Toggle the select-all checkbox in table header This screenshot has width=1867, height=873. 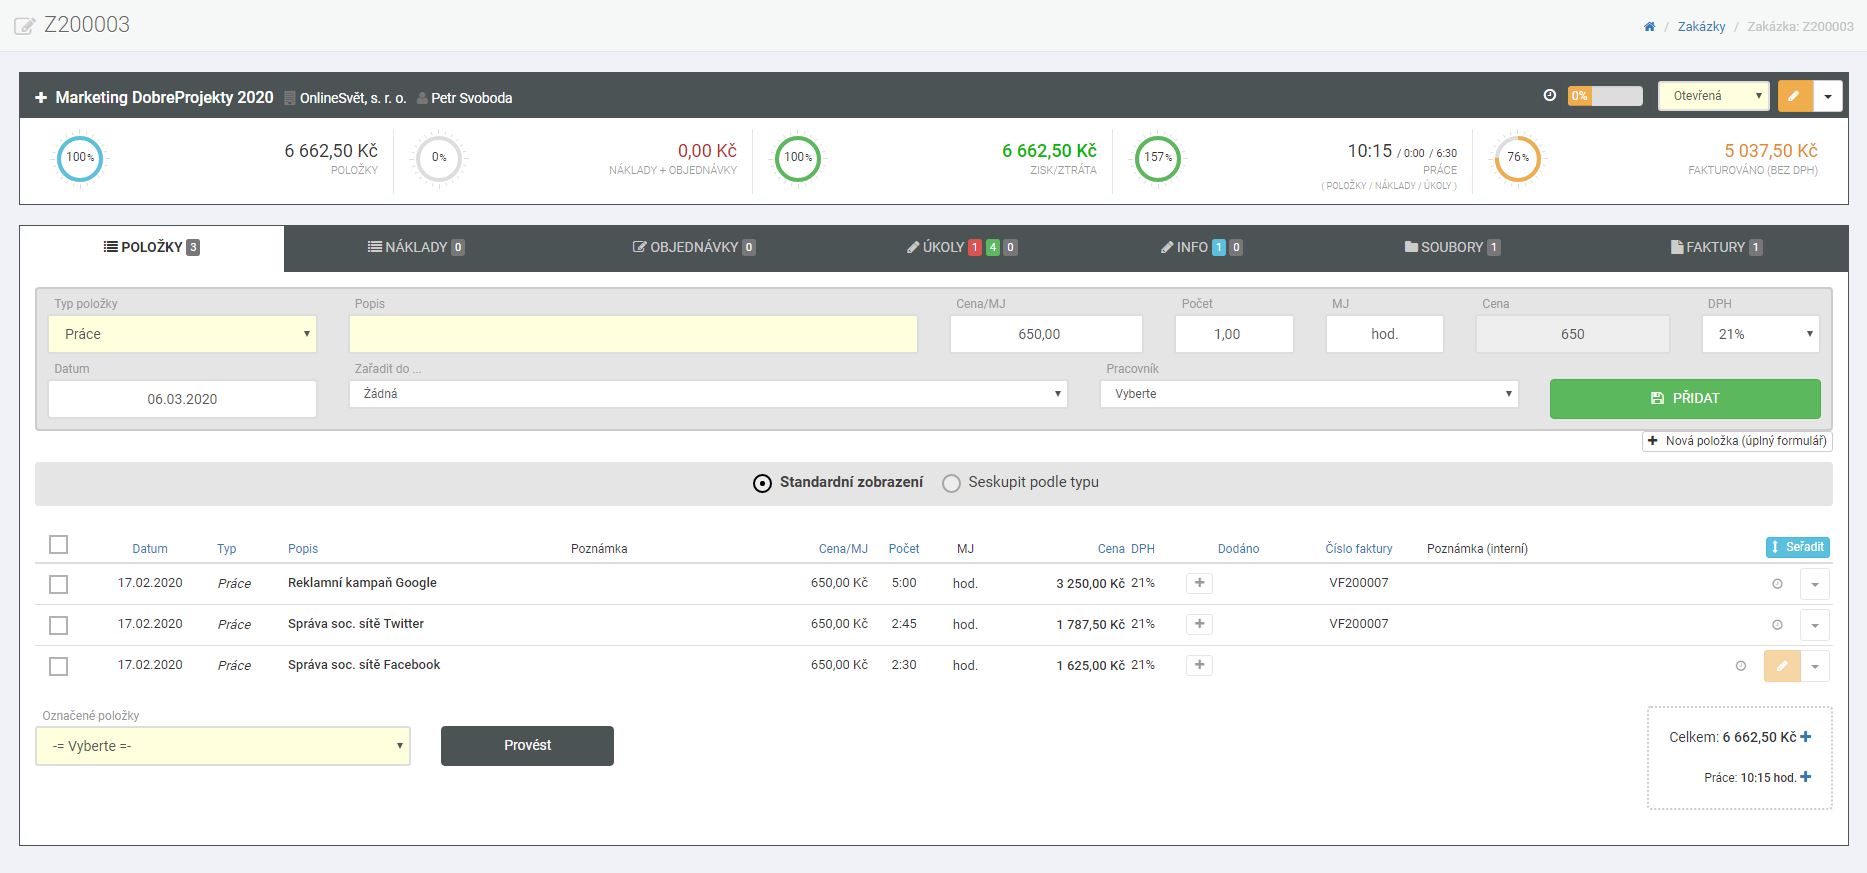(x=58, y=545)
